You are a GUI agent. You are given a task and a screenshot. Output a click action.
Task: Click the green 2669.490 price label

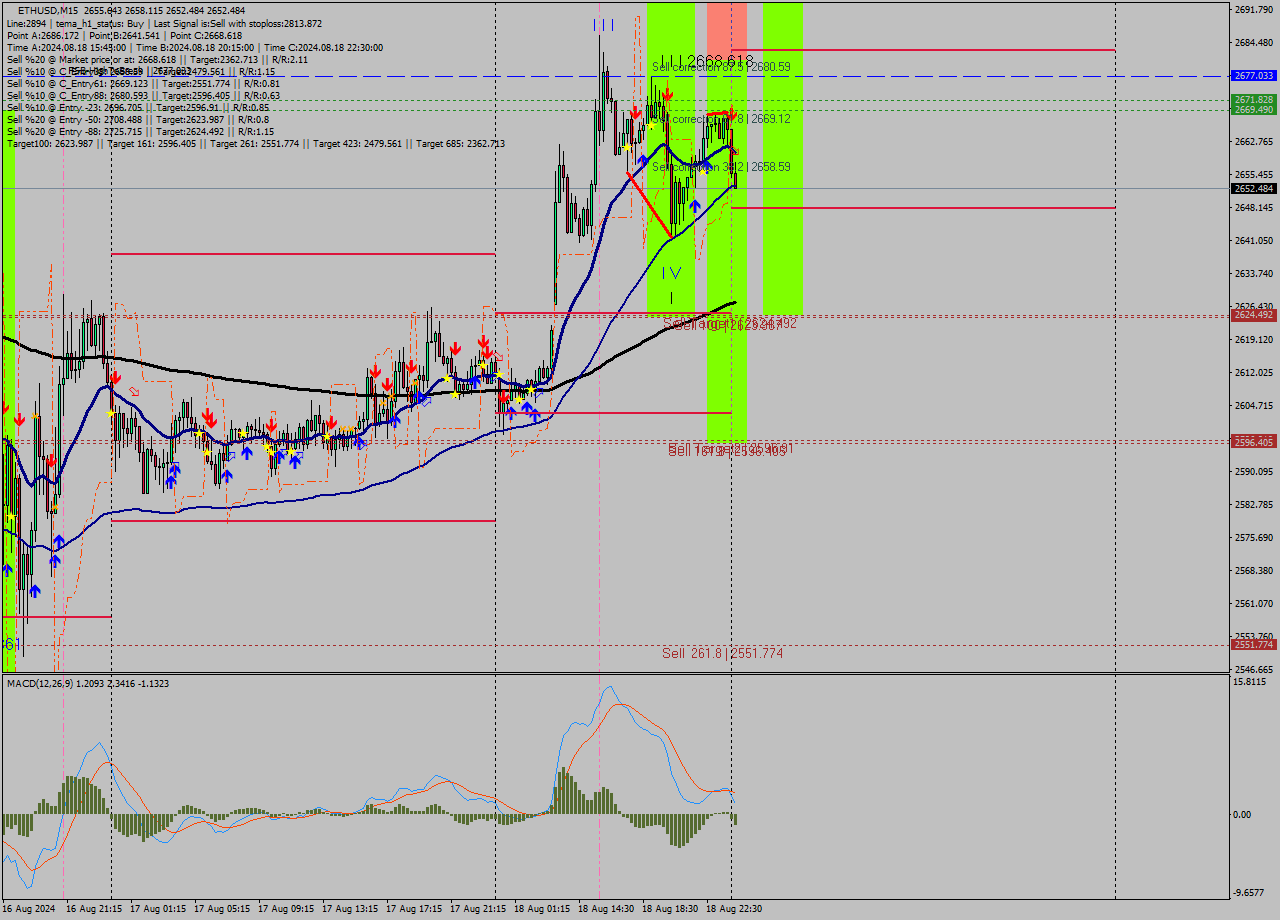1253,109
